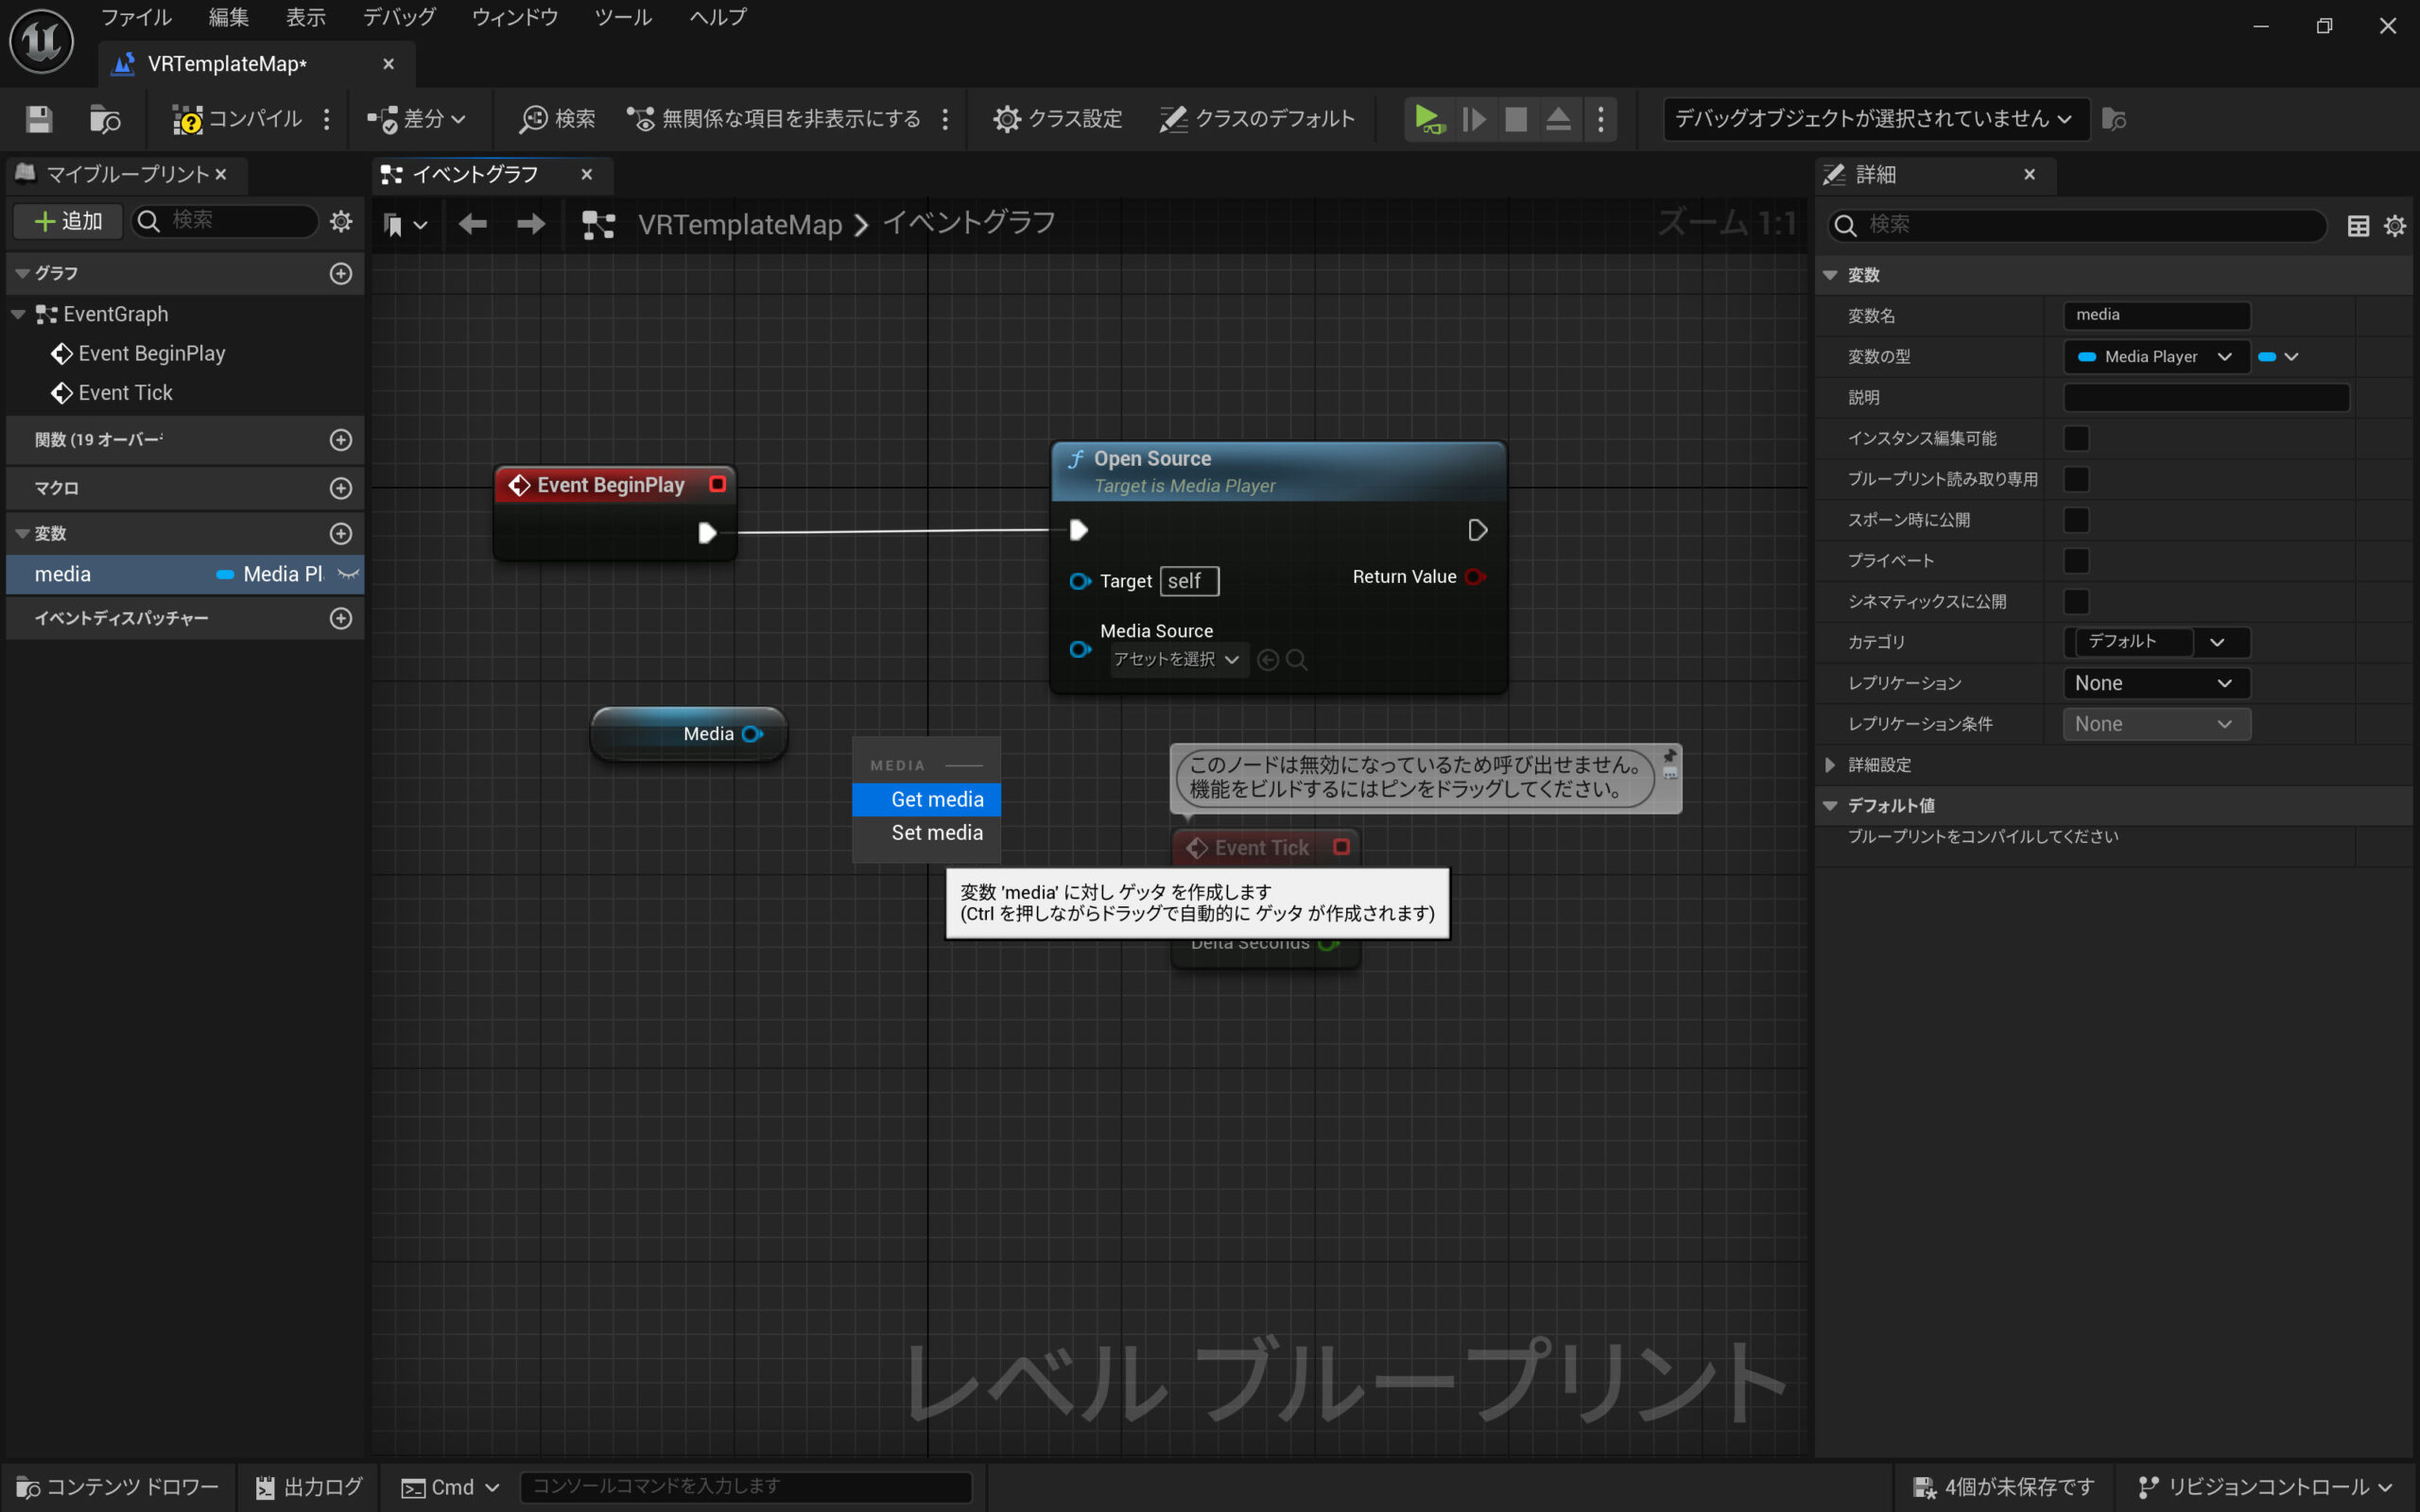This screenshot has height=1512, width=2420.
Task: Open the レプリケーション None dropdown
Action: [2155, 683]
